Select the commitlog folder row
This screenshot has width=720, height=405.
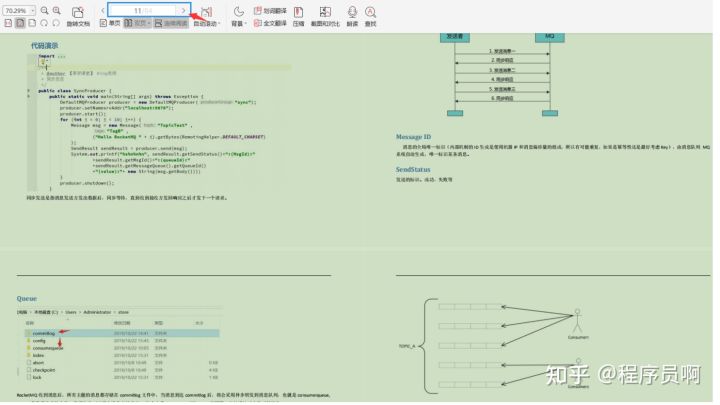pos(122,333)
